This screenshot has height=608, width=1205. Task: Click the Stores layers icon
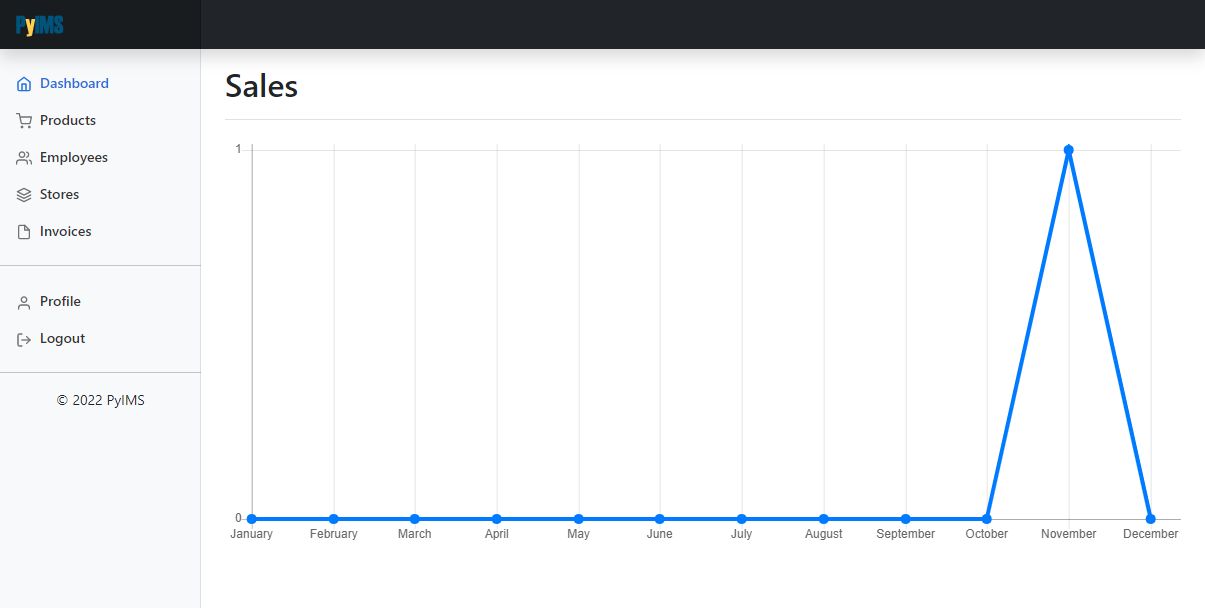pyautogui.click(x=24, y=195)
